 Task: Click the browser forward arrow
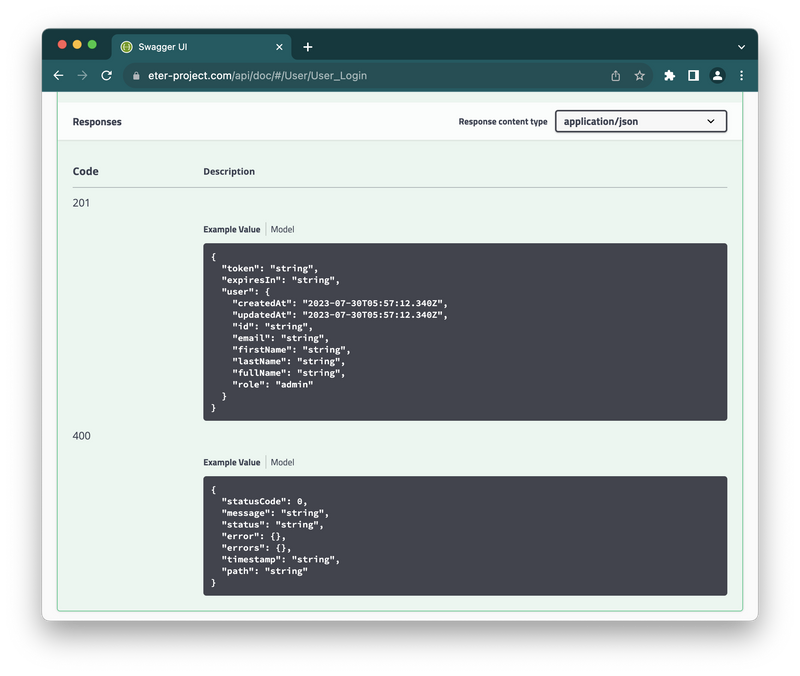coord(82,75)
